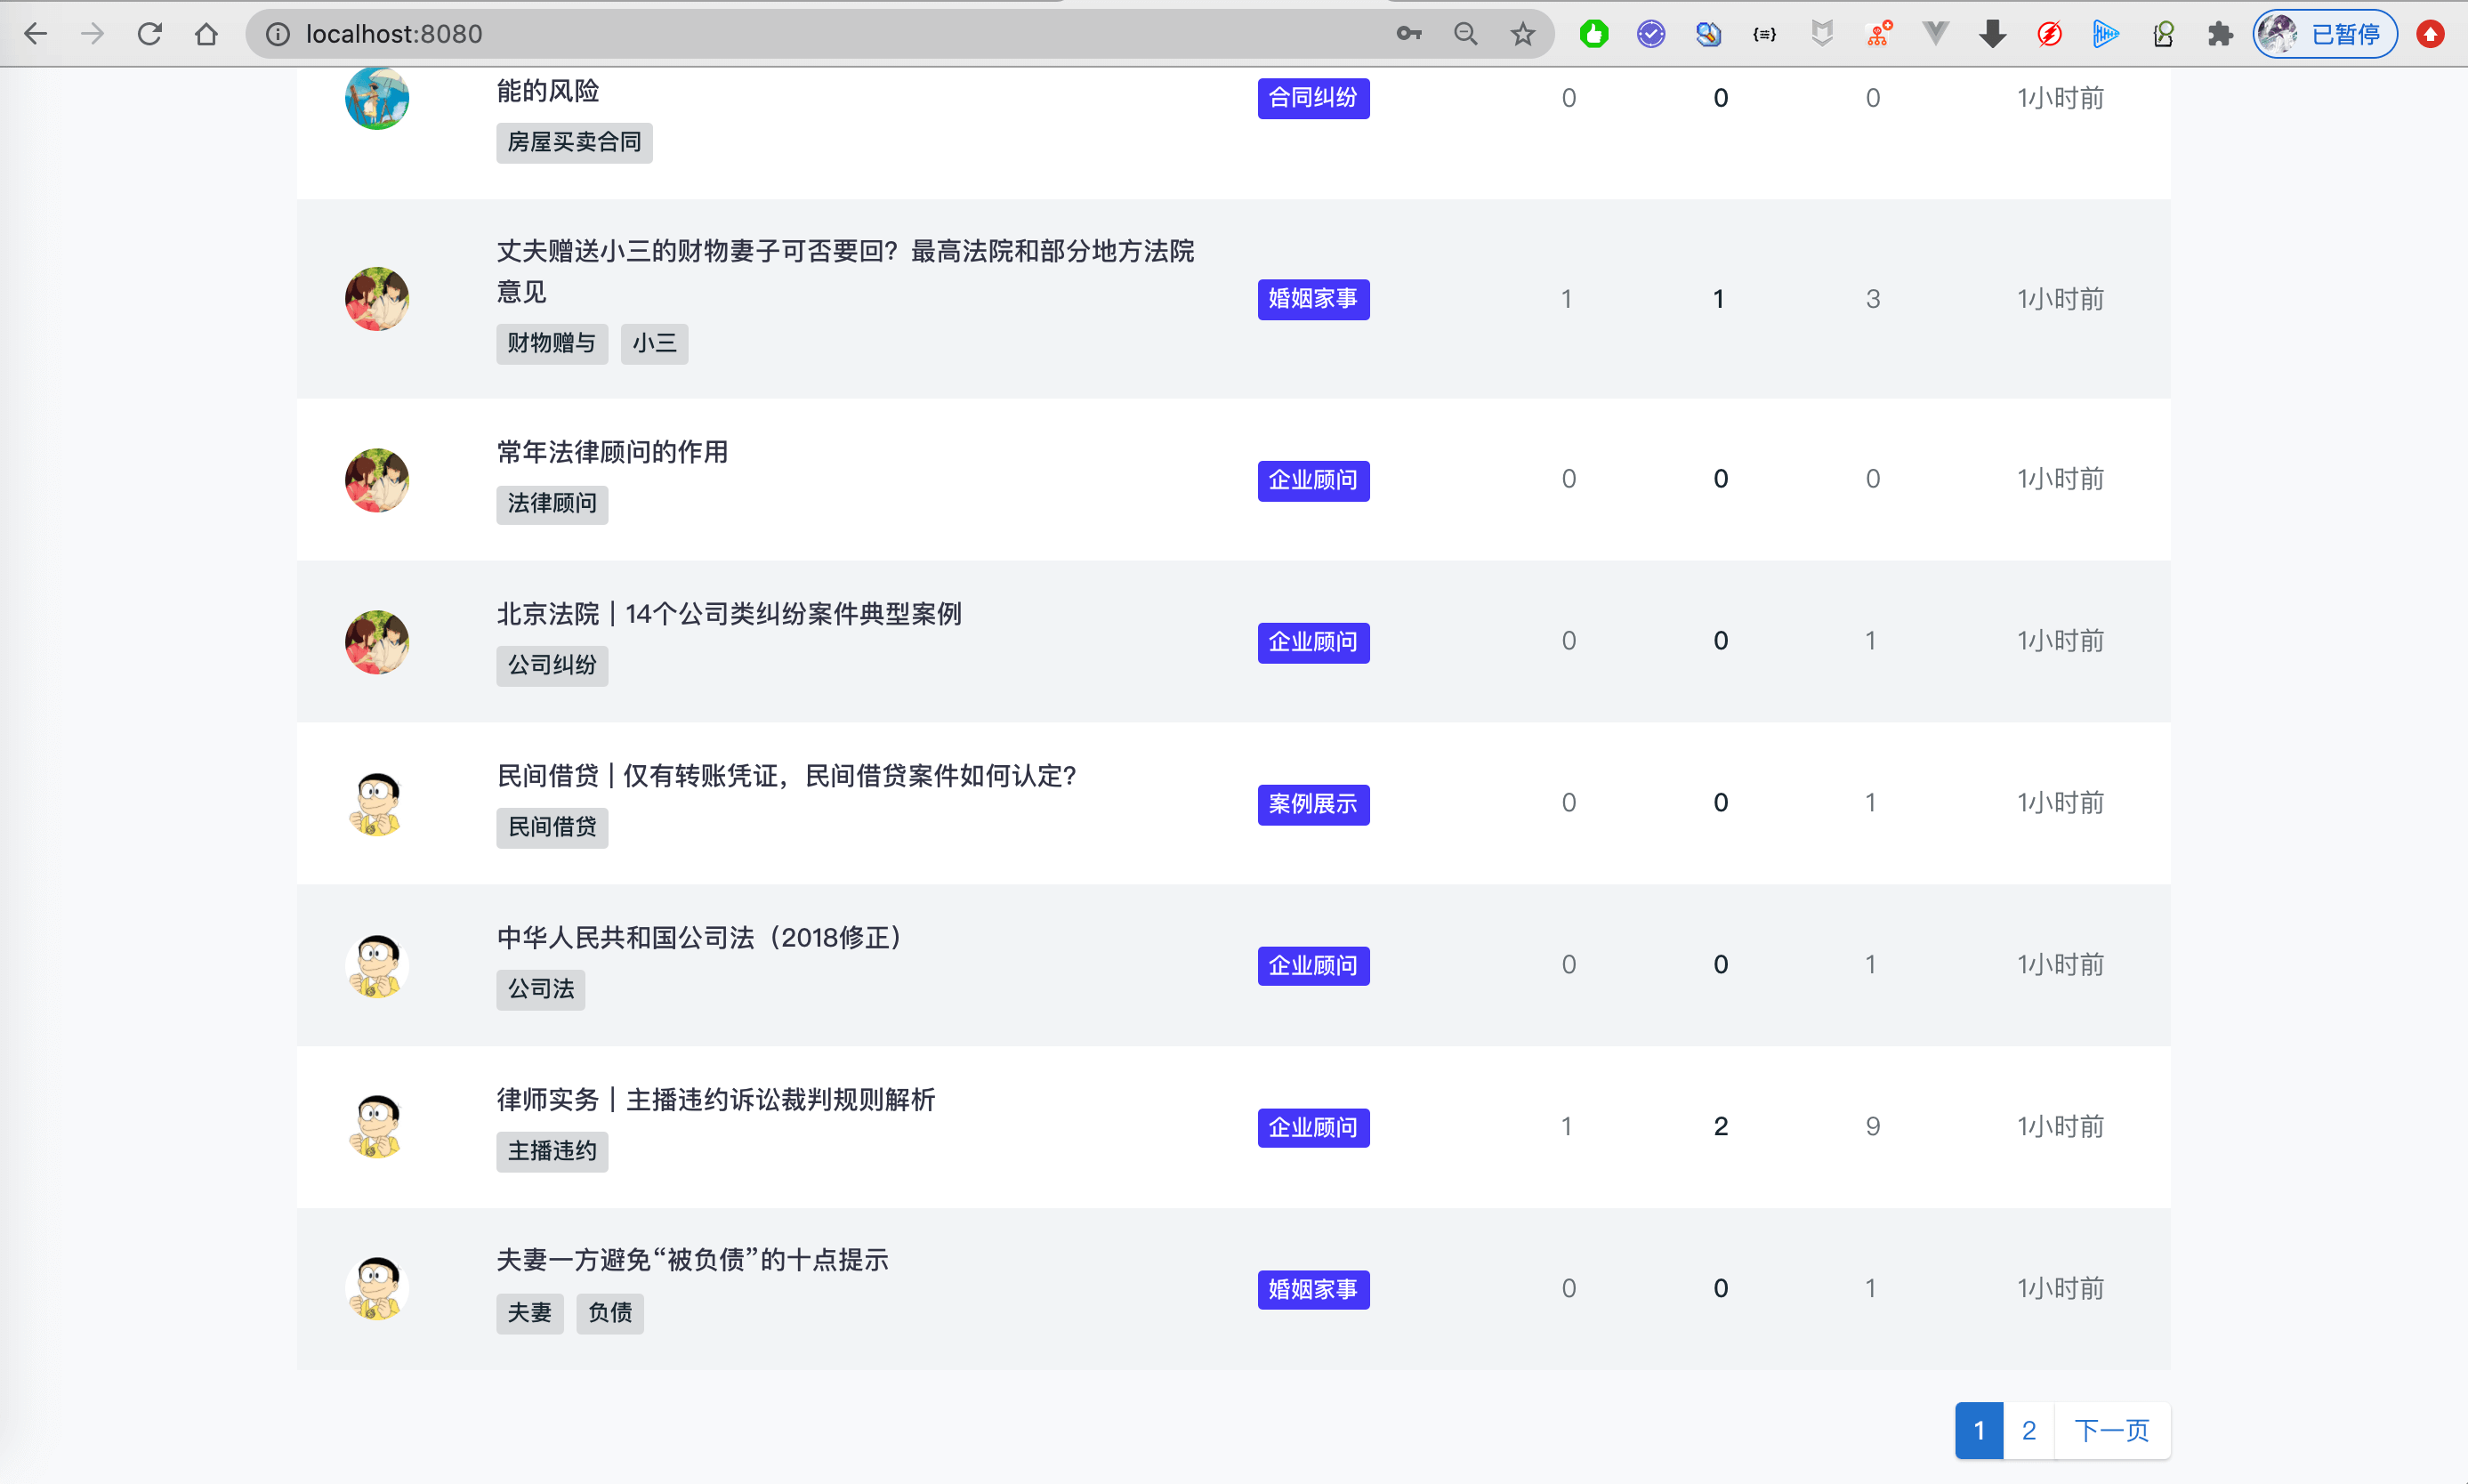Image resolution: width=2468 pixels, height=1484 pixels.
Task: Select the 小三 tag
Action: [654, 343]
